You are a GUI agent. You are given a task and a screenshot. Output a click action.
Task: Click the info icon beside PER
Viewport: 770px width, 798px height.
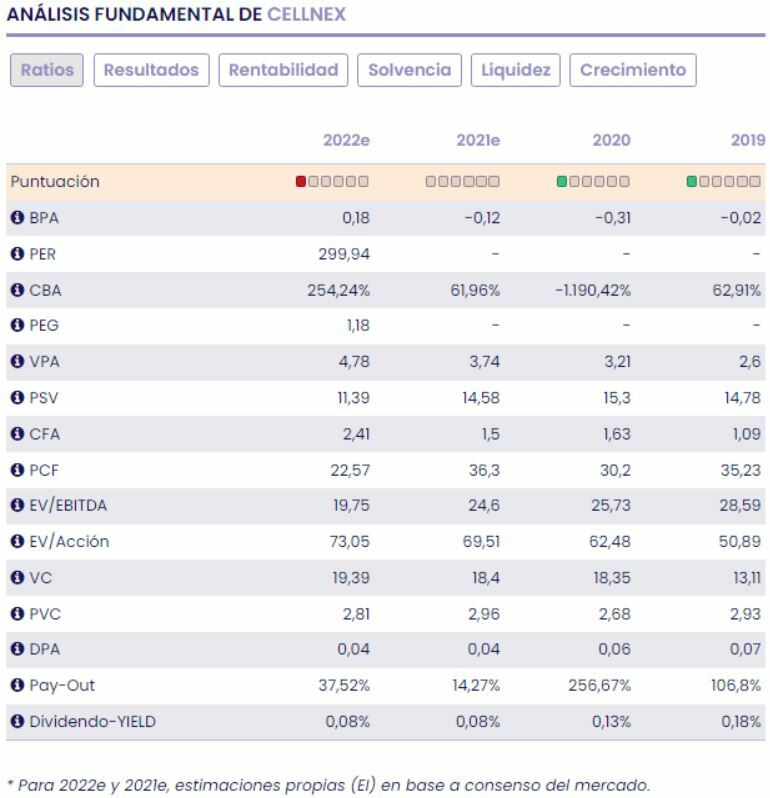pos(16,254)
